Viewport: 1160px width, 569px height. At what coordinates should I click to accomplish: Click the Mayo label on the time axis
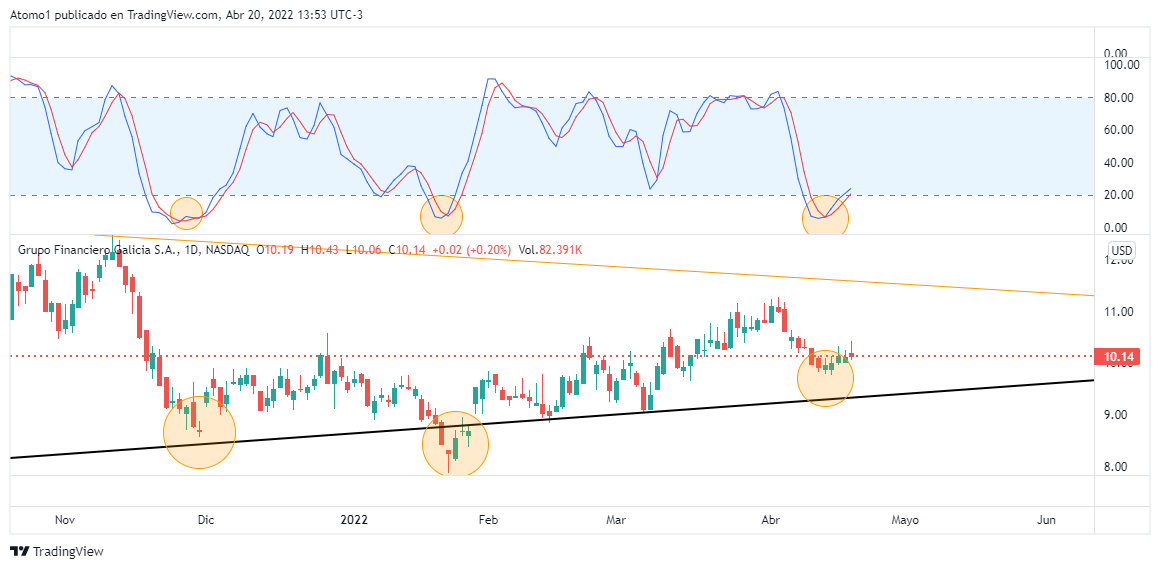905,520
